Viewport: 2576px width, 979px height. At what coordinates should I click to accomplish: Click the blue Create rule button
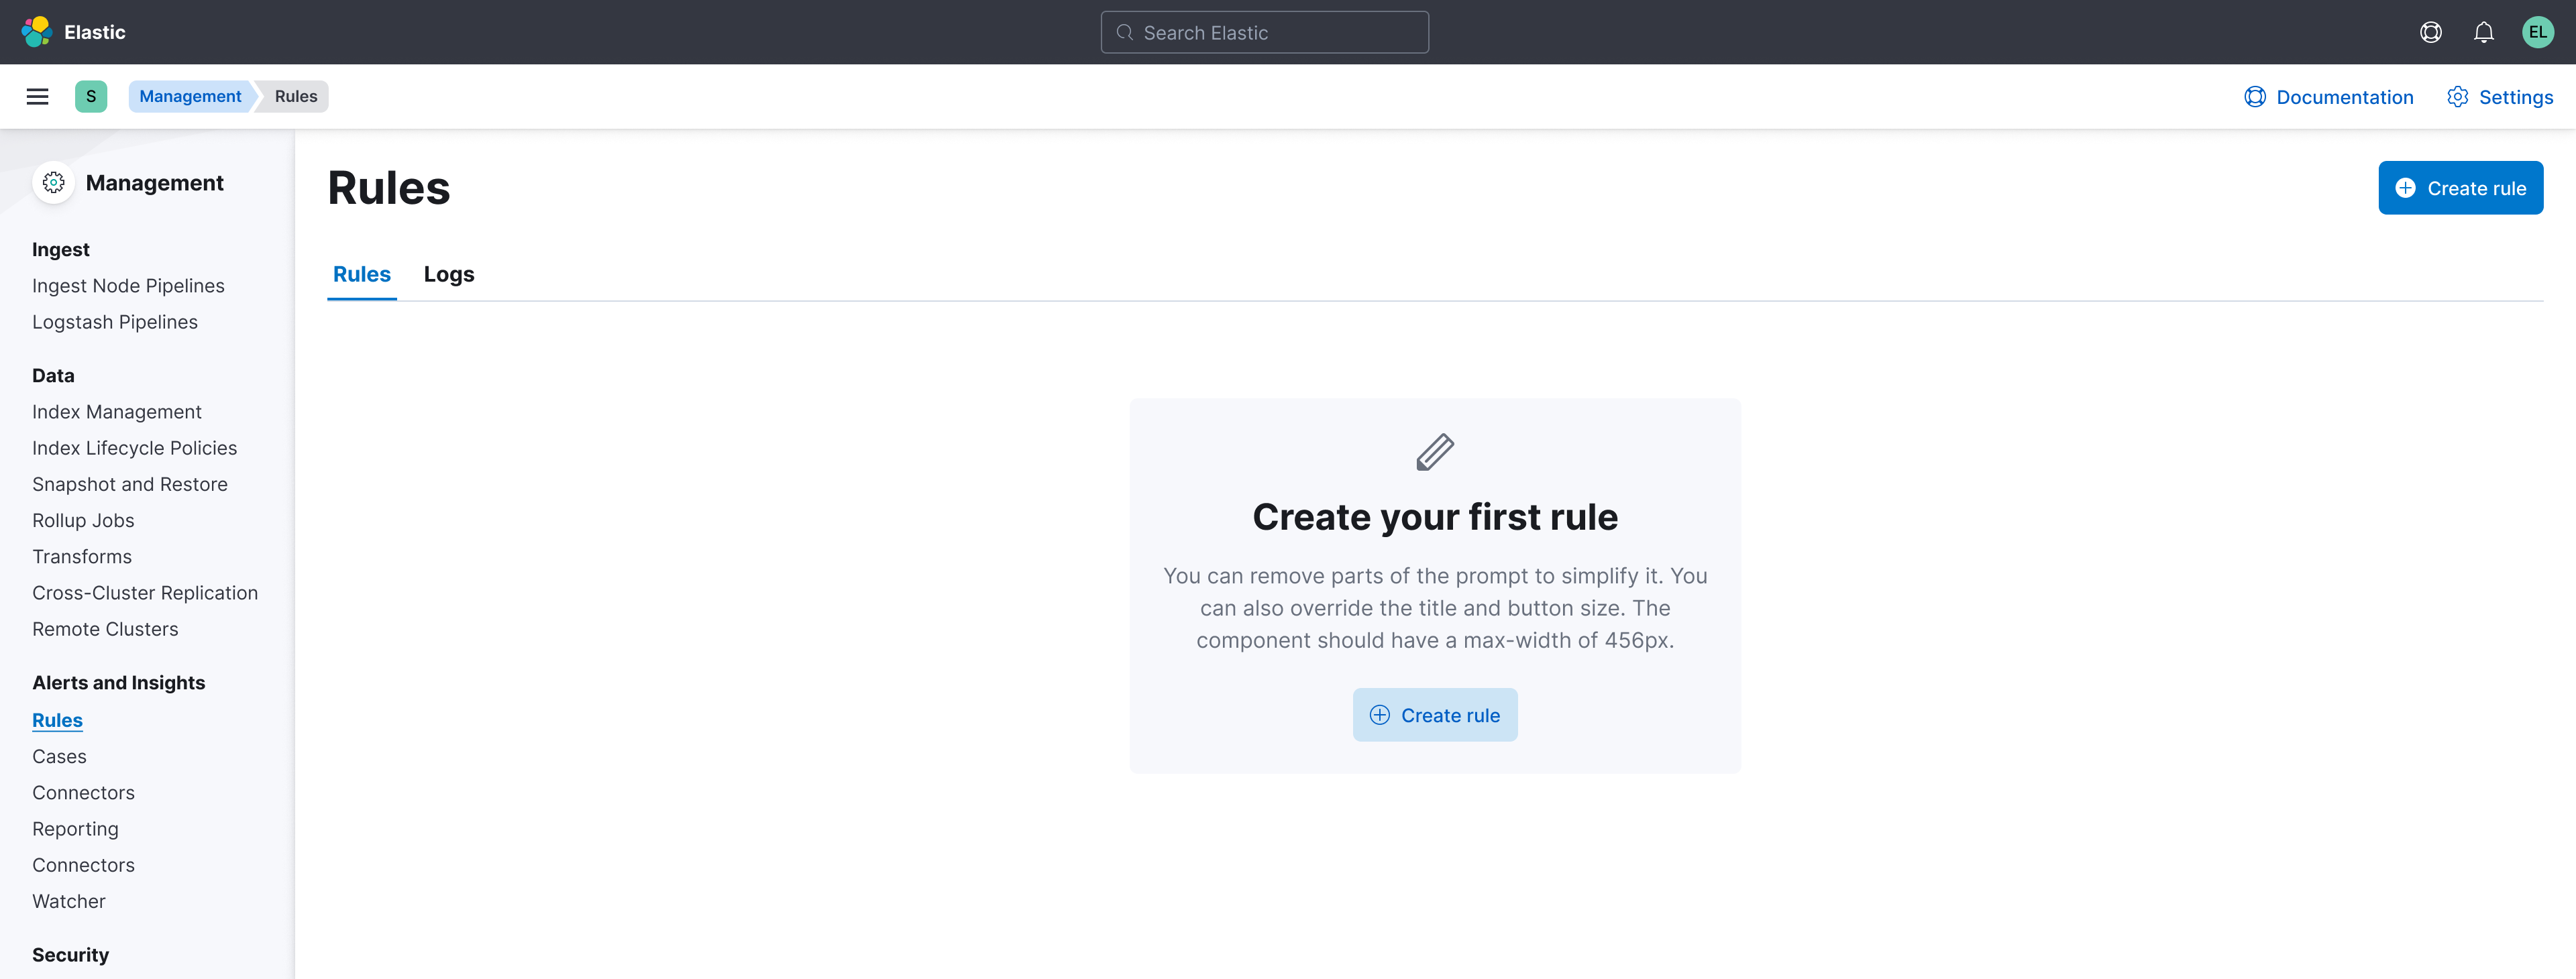pyautogui.click(x=2460, y=187)
